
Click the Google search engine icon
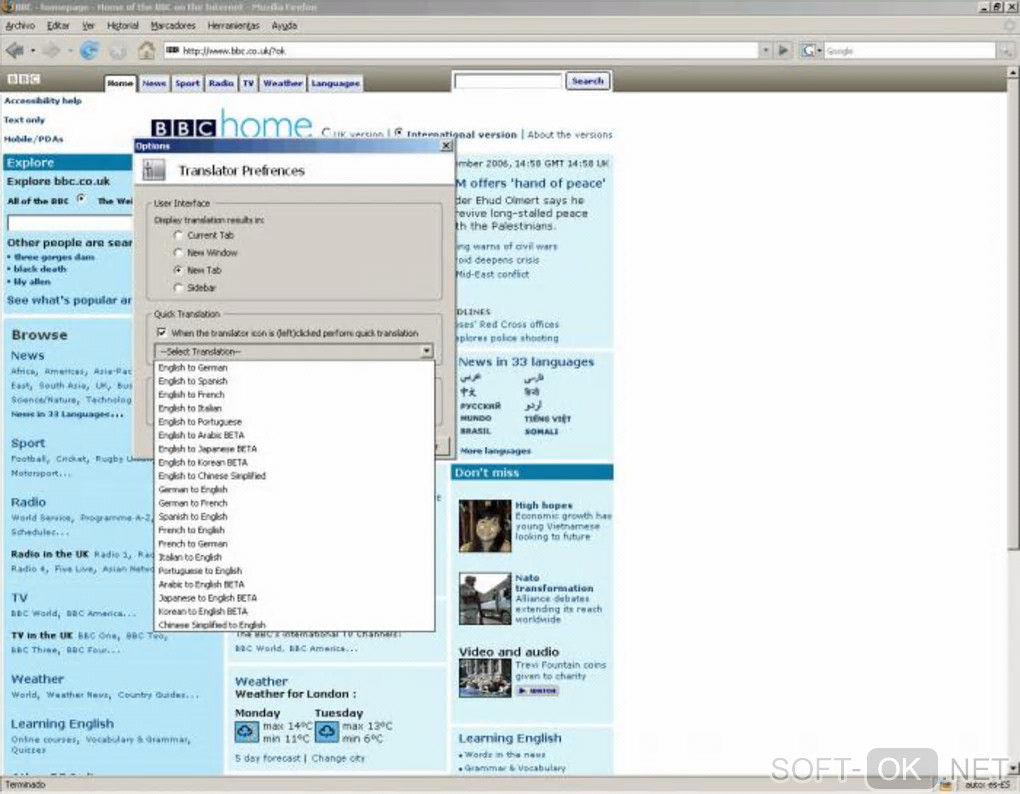click(x=808, y=50)
